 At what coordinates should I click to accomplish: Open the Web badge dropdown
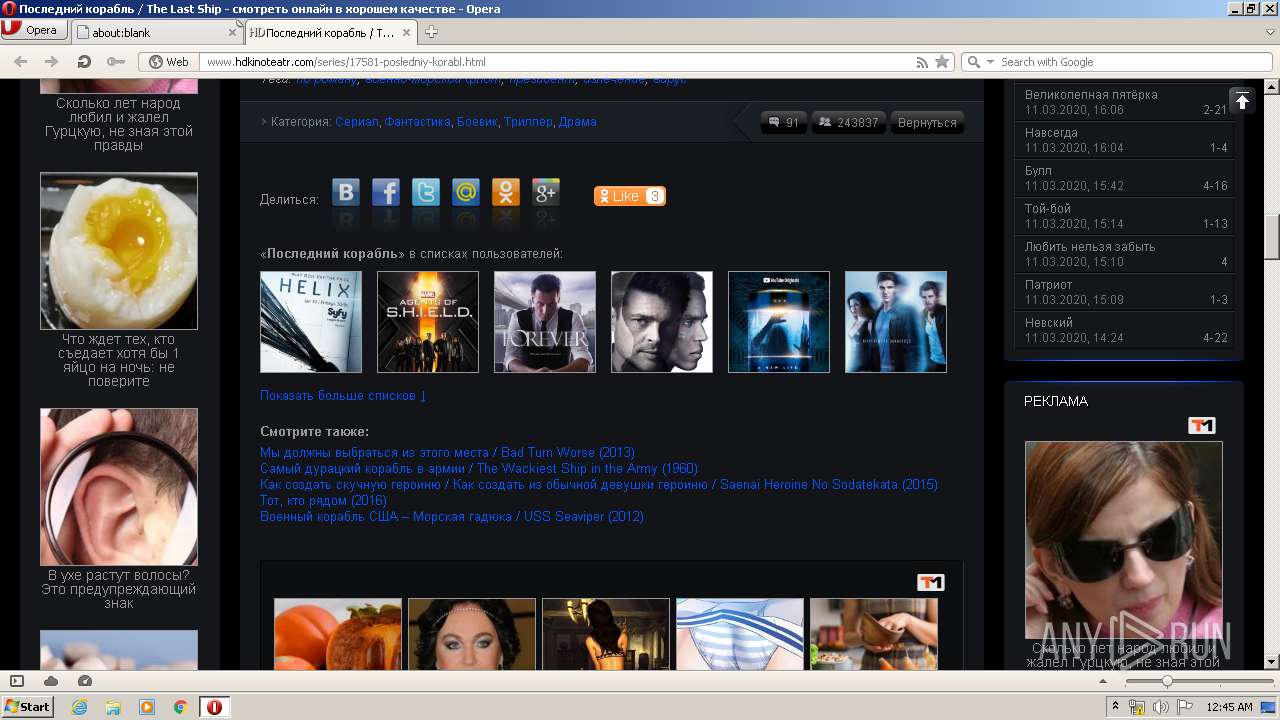(169, 61)
